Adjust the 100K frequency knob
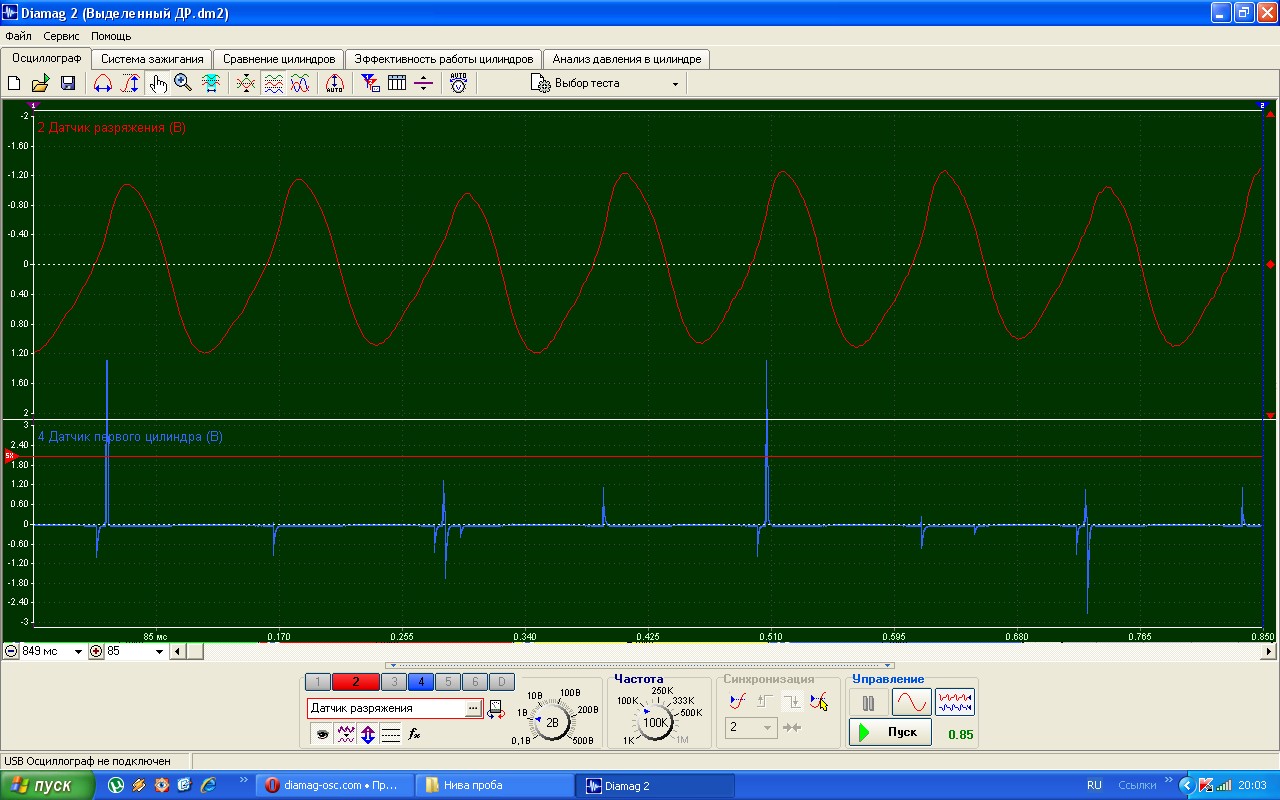The width and height of the screenshot is (1280, 800). click(x=655, y=721)
